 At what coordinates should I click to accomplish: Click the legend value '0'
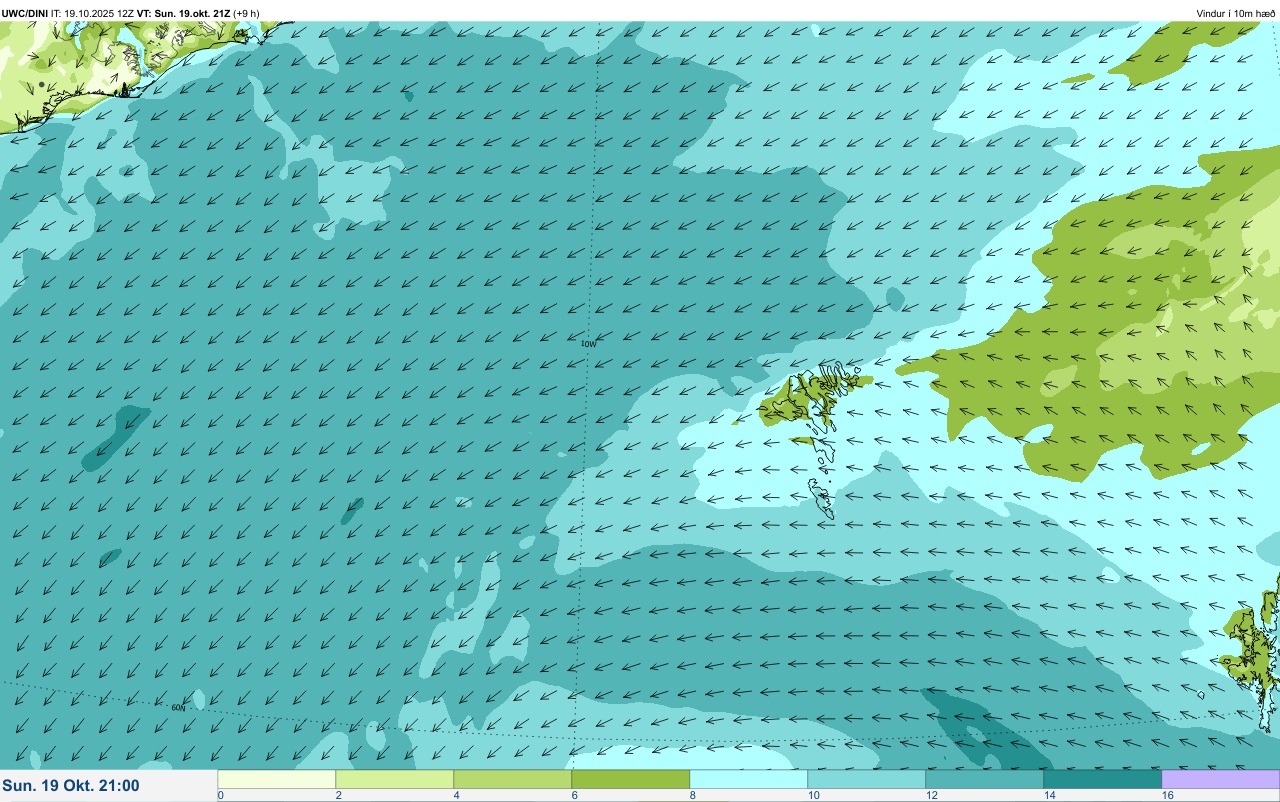220,795
